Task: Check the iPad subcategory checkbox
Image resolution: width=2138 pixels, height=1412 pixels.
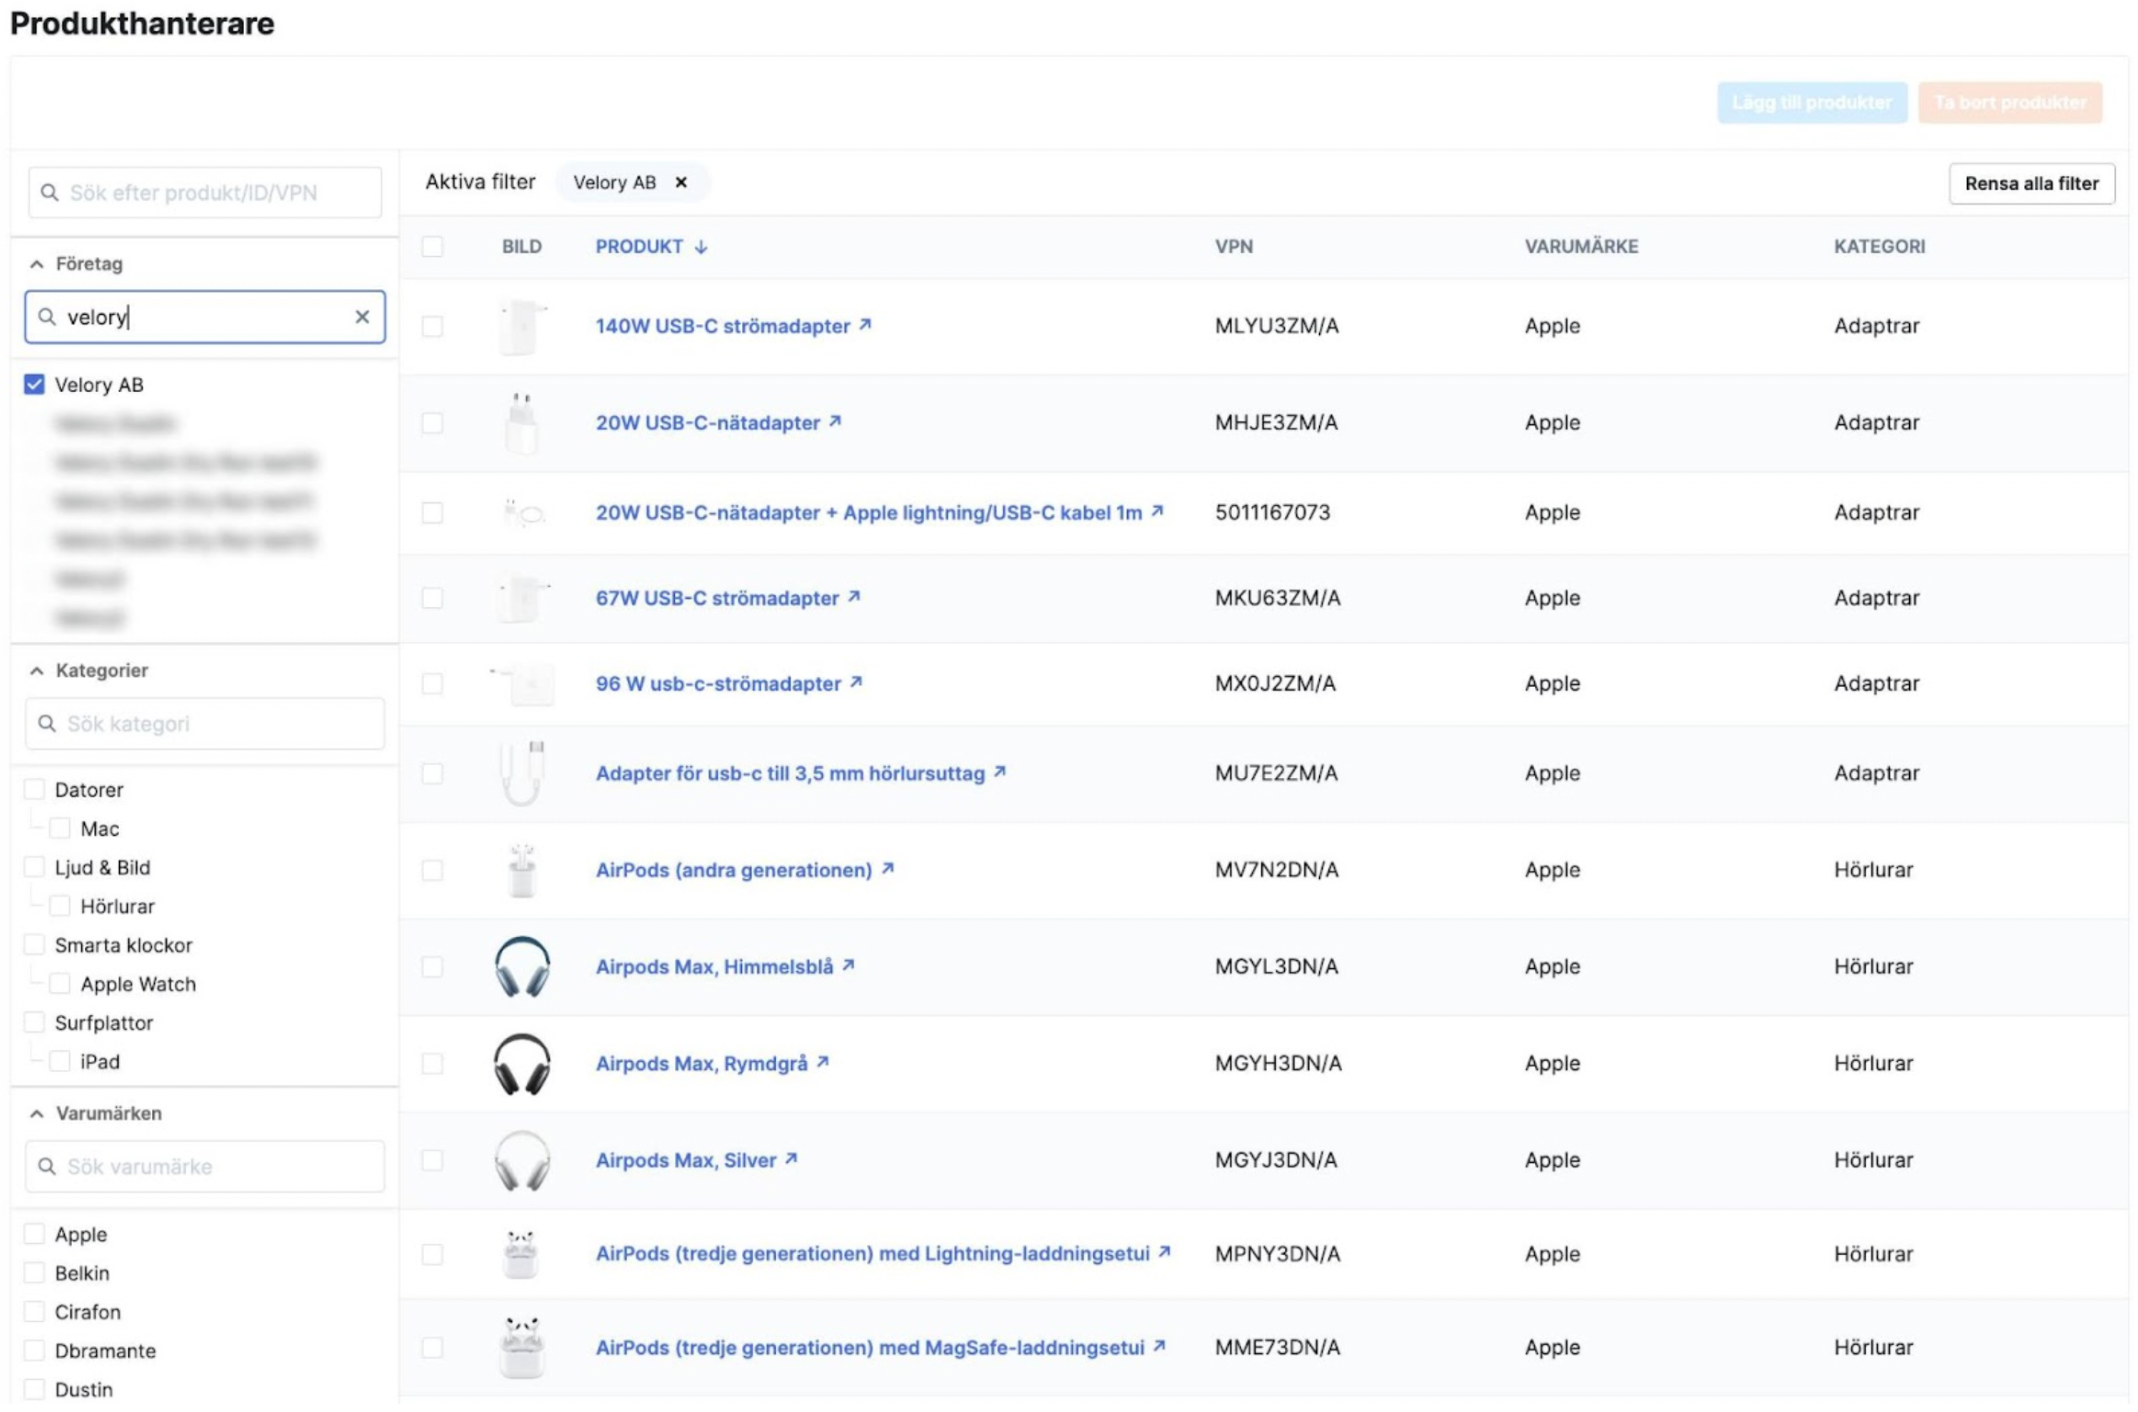Action: tap(60, 1061)
